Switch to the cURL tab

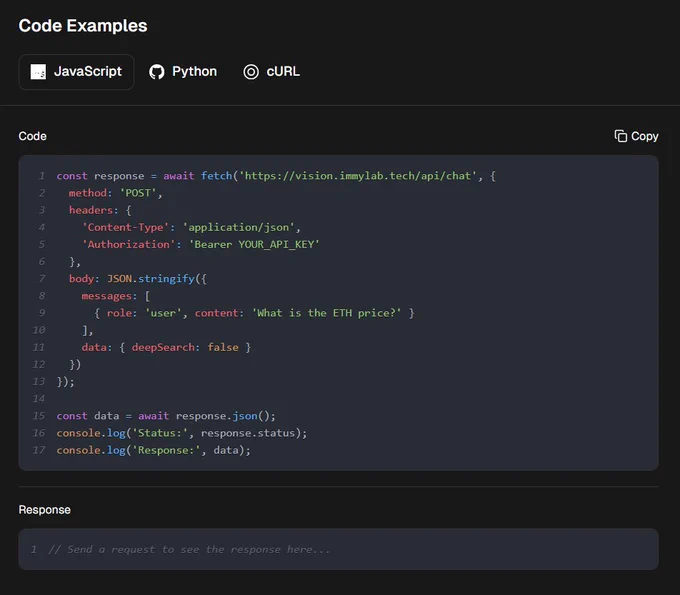tap(271, 72)
